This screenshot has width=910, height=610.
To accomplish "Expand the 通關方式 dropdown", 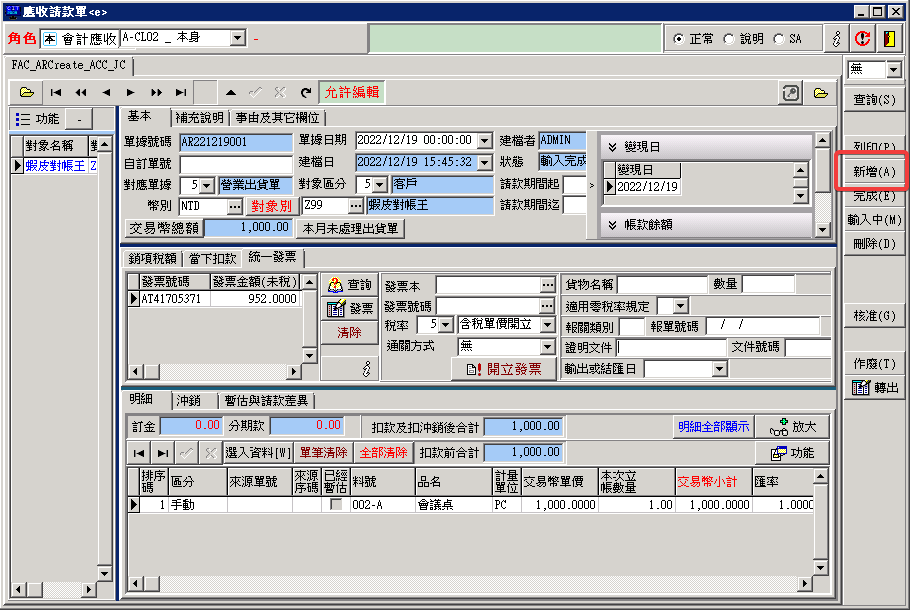I will click(x=547, y=346).
